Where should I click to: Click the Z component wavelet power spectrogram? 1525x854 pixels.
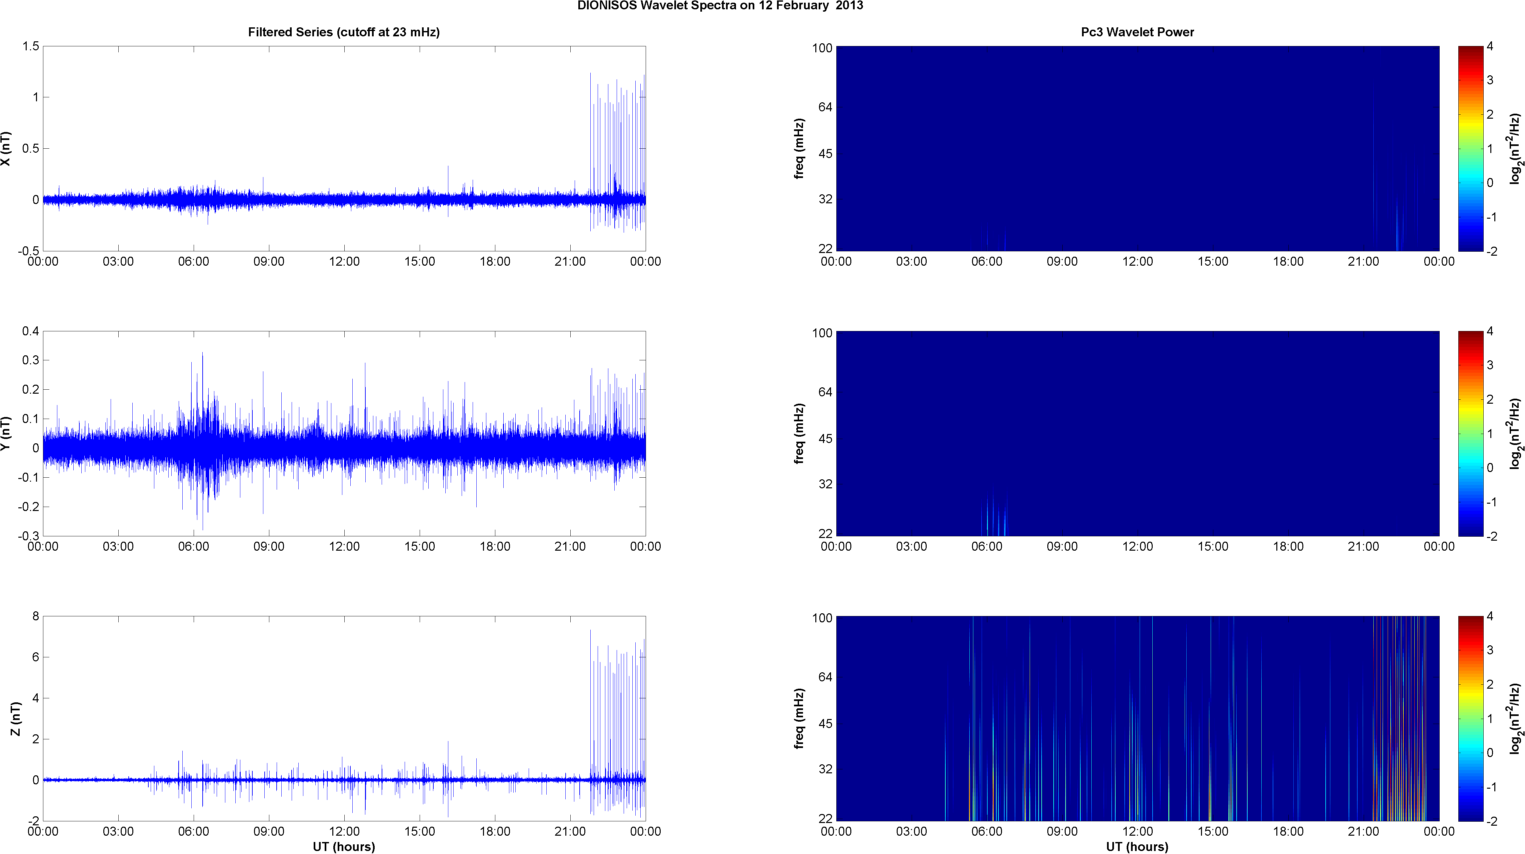[1137, 718]
